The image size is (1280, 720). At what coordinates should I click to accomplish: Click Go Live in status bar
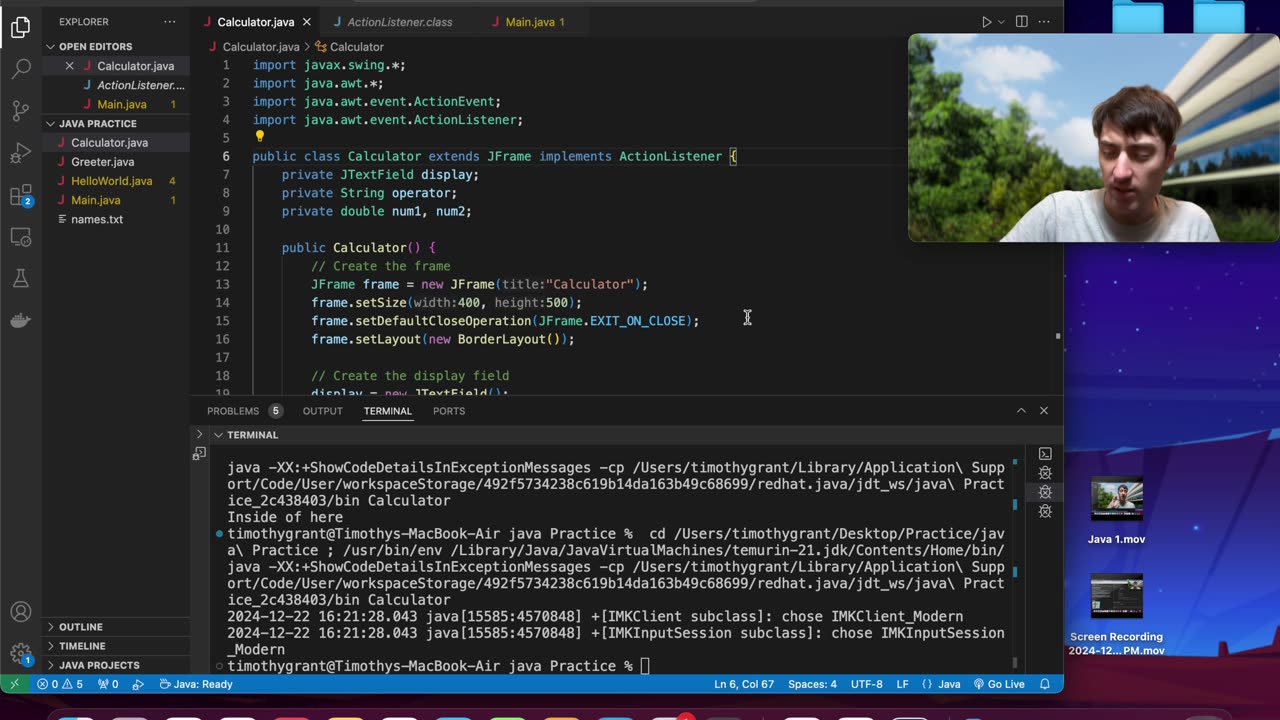click(998, 684)
